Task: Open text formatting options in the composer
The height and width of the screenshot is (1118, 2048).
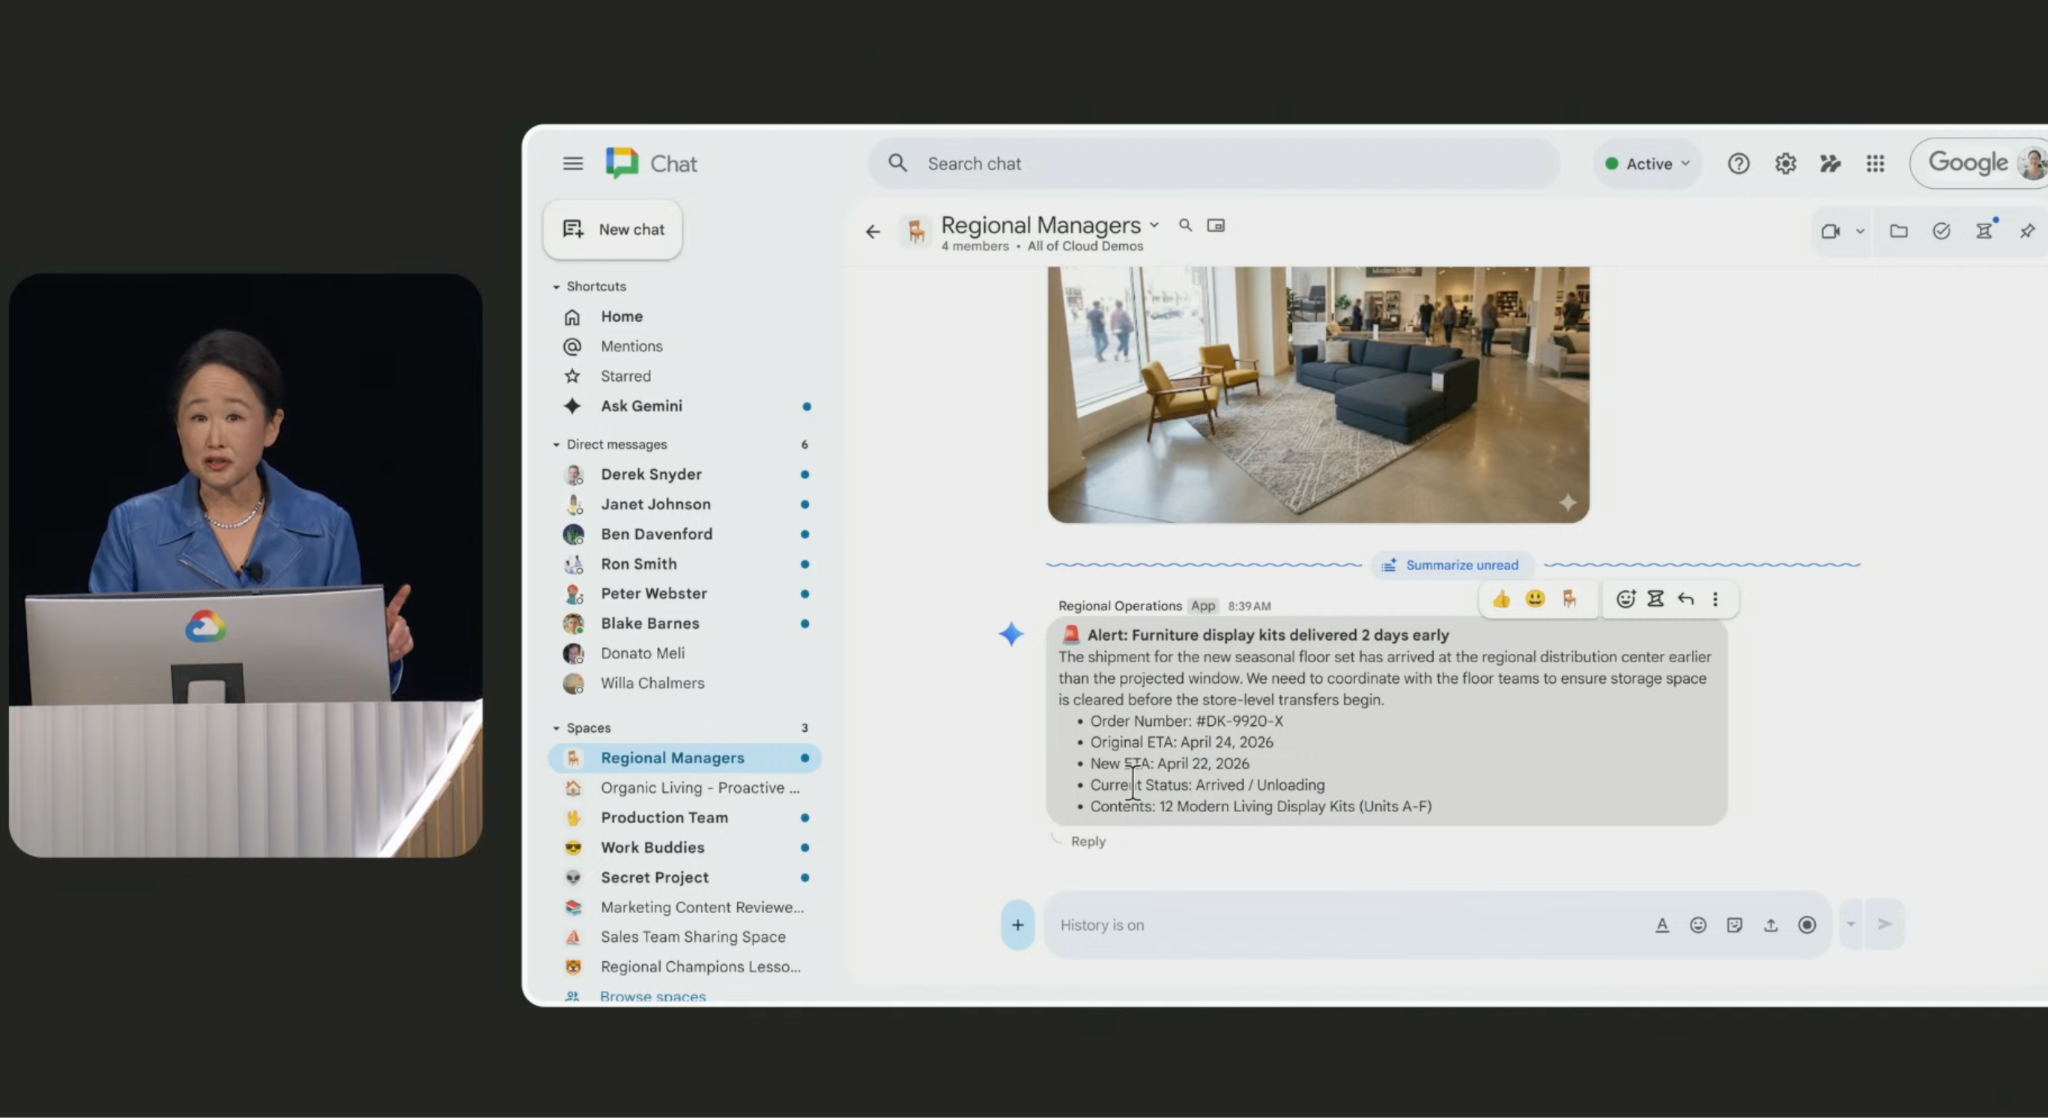Action: tap(1662, 925)
